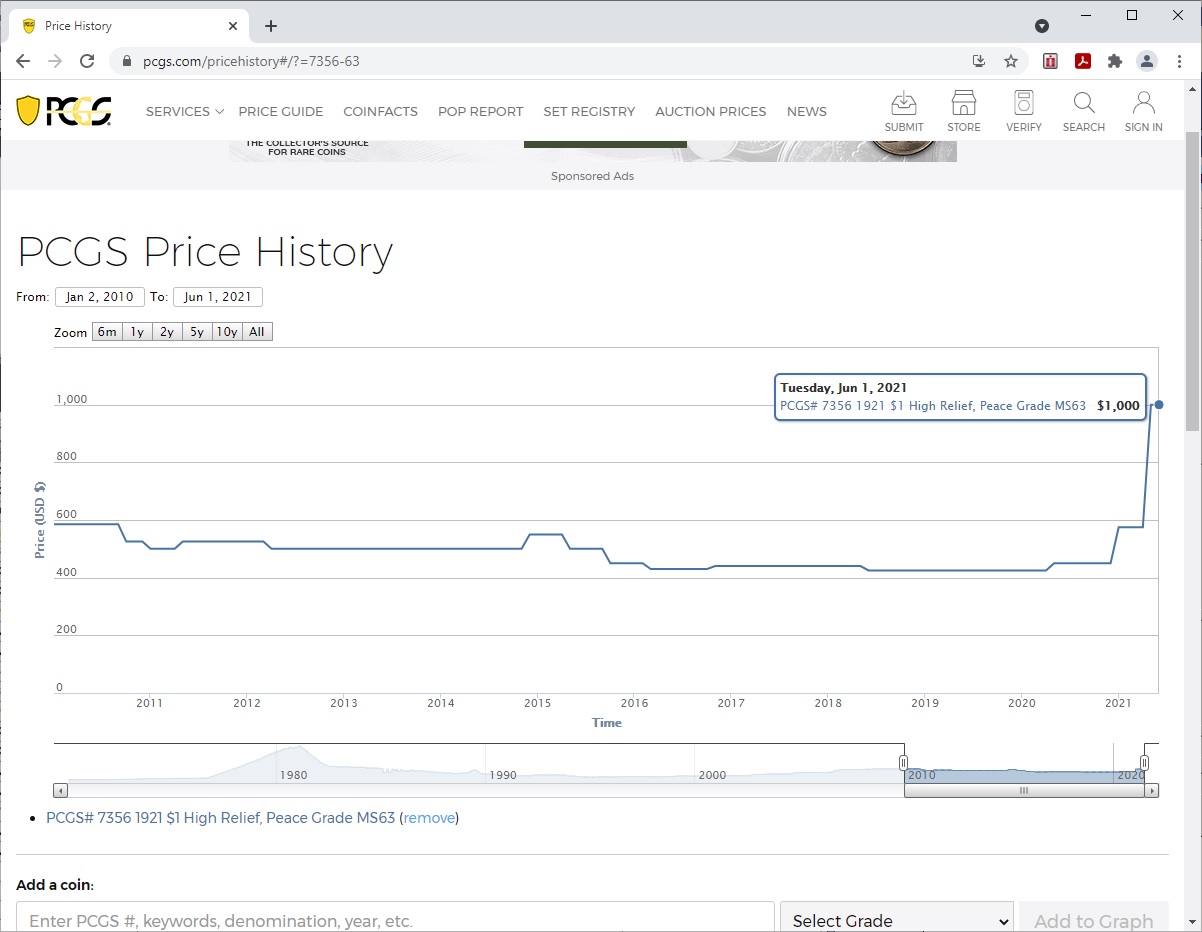Click the Sign In person icon

pyautogui.click(x=1143, y=111)
